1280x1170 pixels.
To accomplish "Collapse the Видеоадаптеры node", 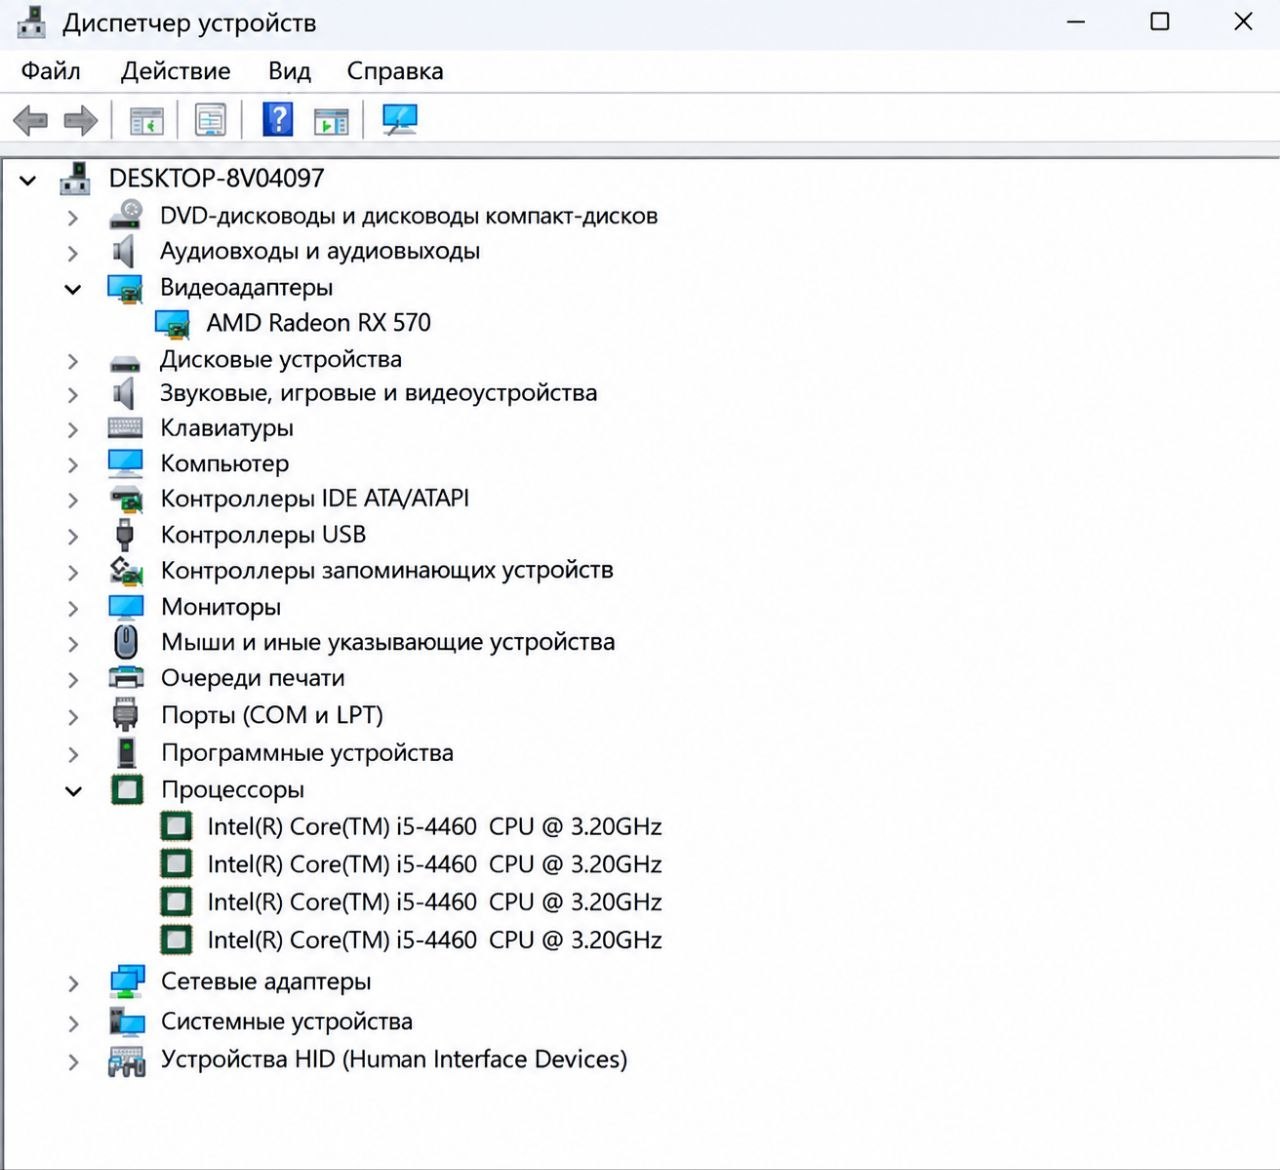I will [72, 290].
